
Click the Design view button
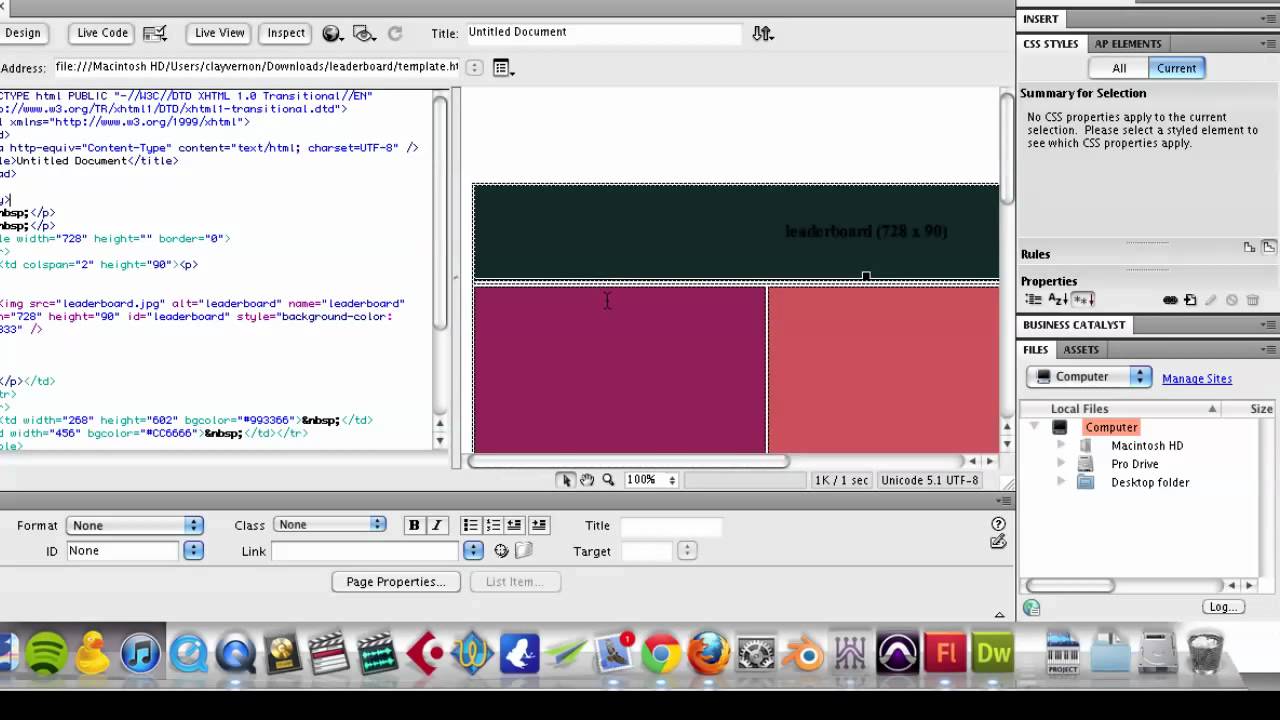(x=22, y=33)
